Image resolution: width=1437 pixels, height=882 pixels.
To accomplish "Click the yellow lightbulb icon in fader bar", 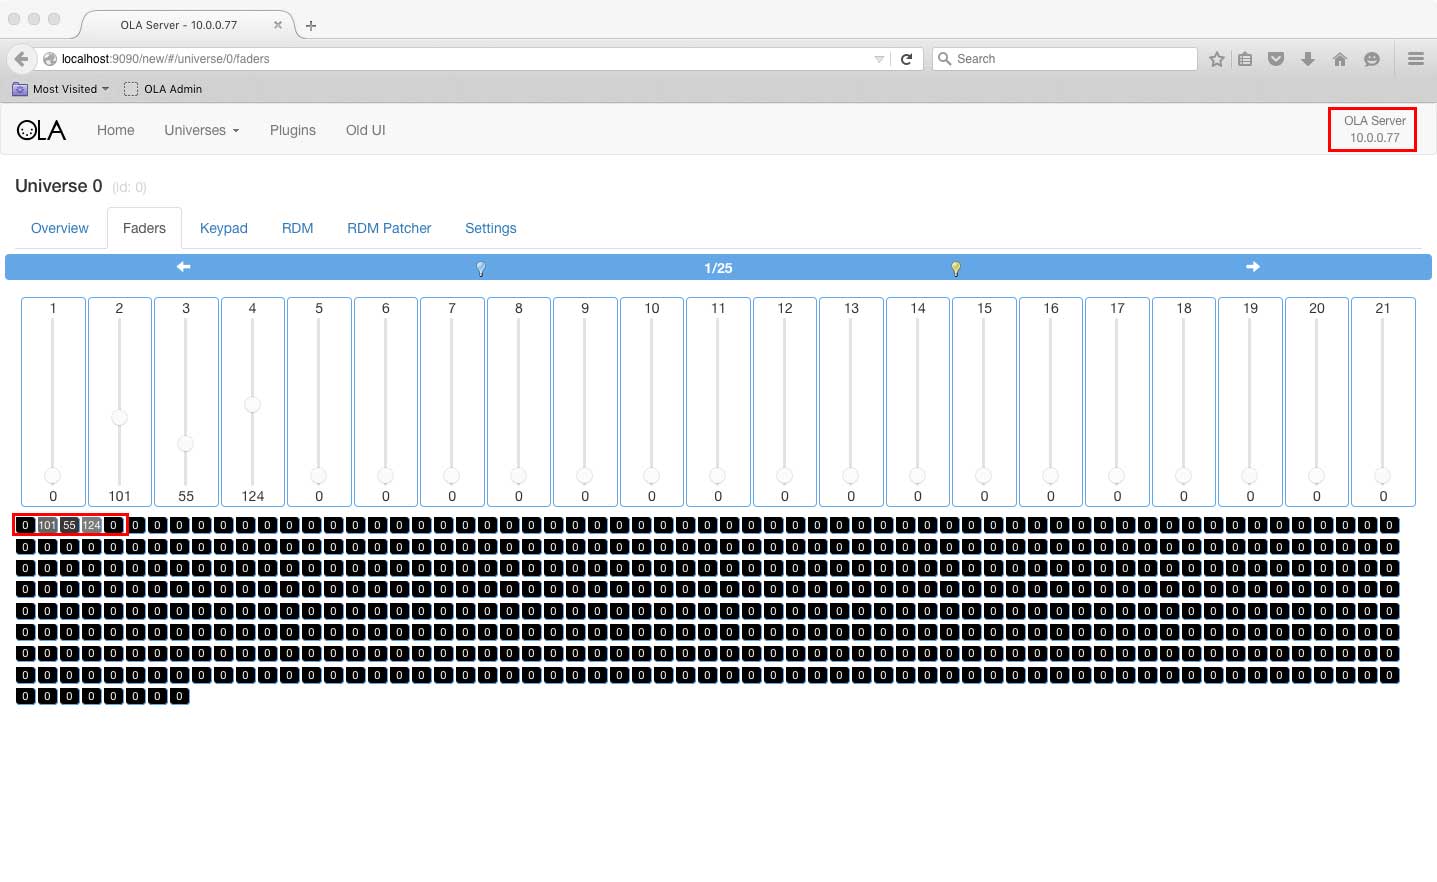I will tap(955, 268).
